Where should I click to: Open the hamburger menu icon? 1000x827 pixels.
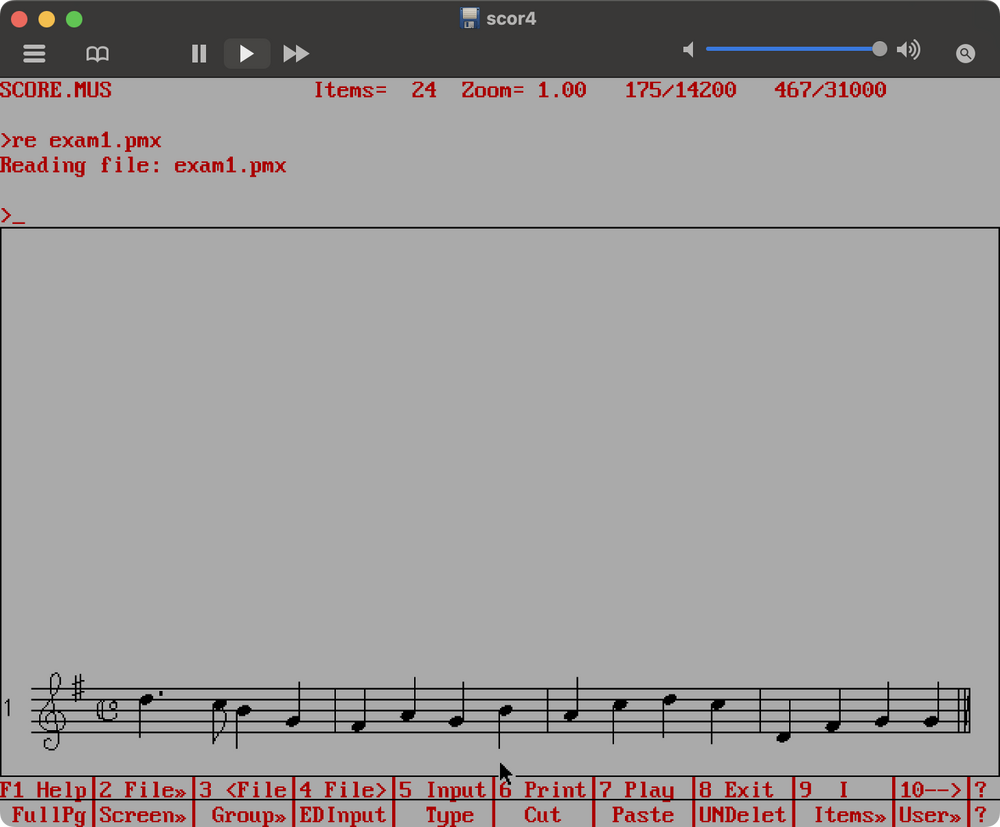(34, 54)
